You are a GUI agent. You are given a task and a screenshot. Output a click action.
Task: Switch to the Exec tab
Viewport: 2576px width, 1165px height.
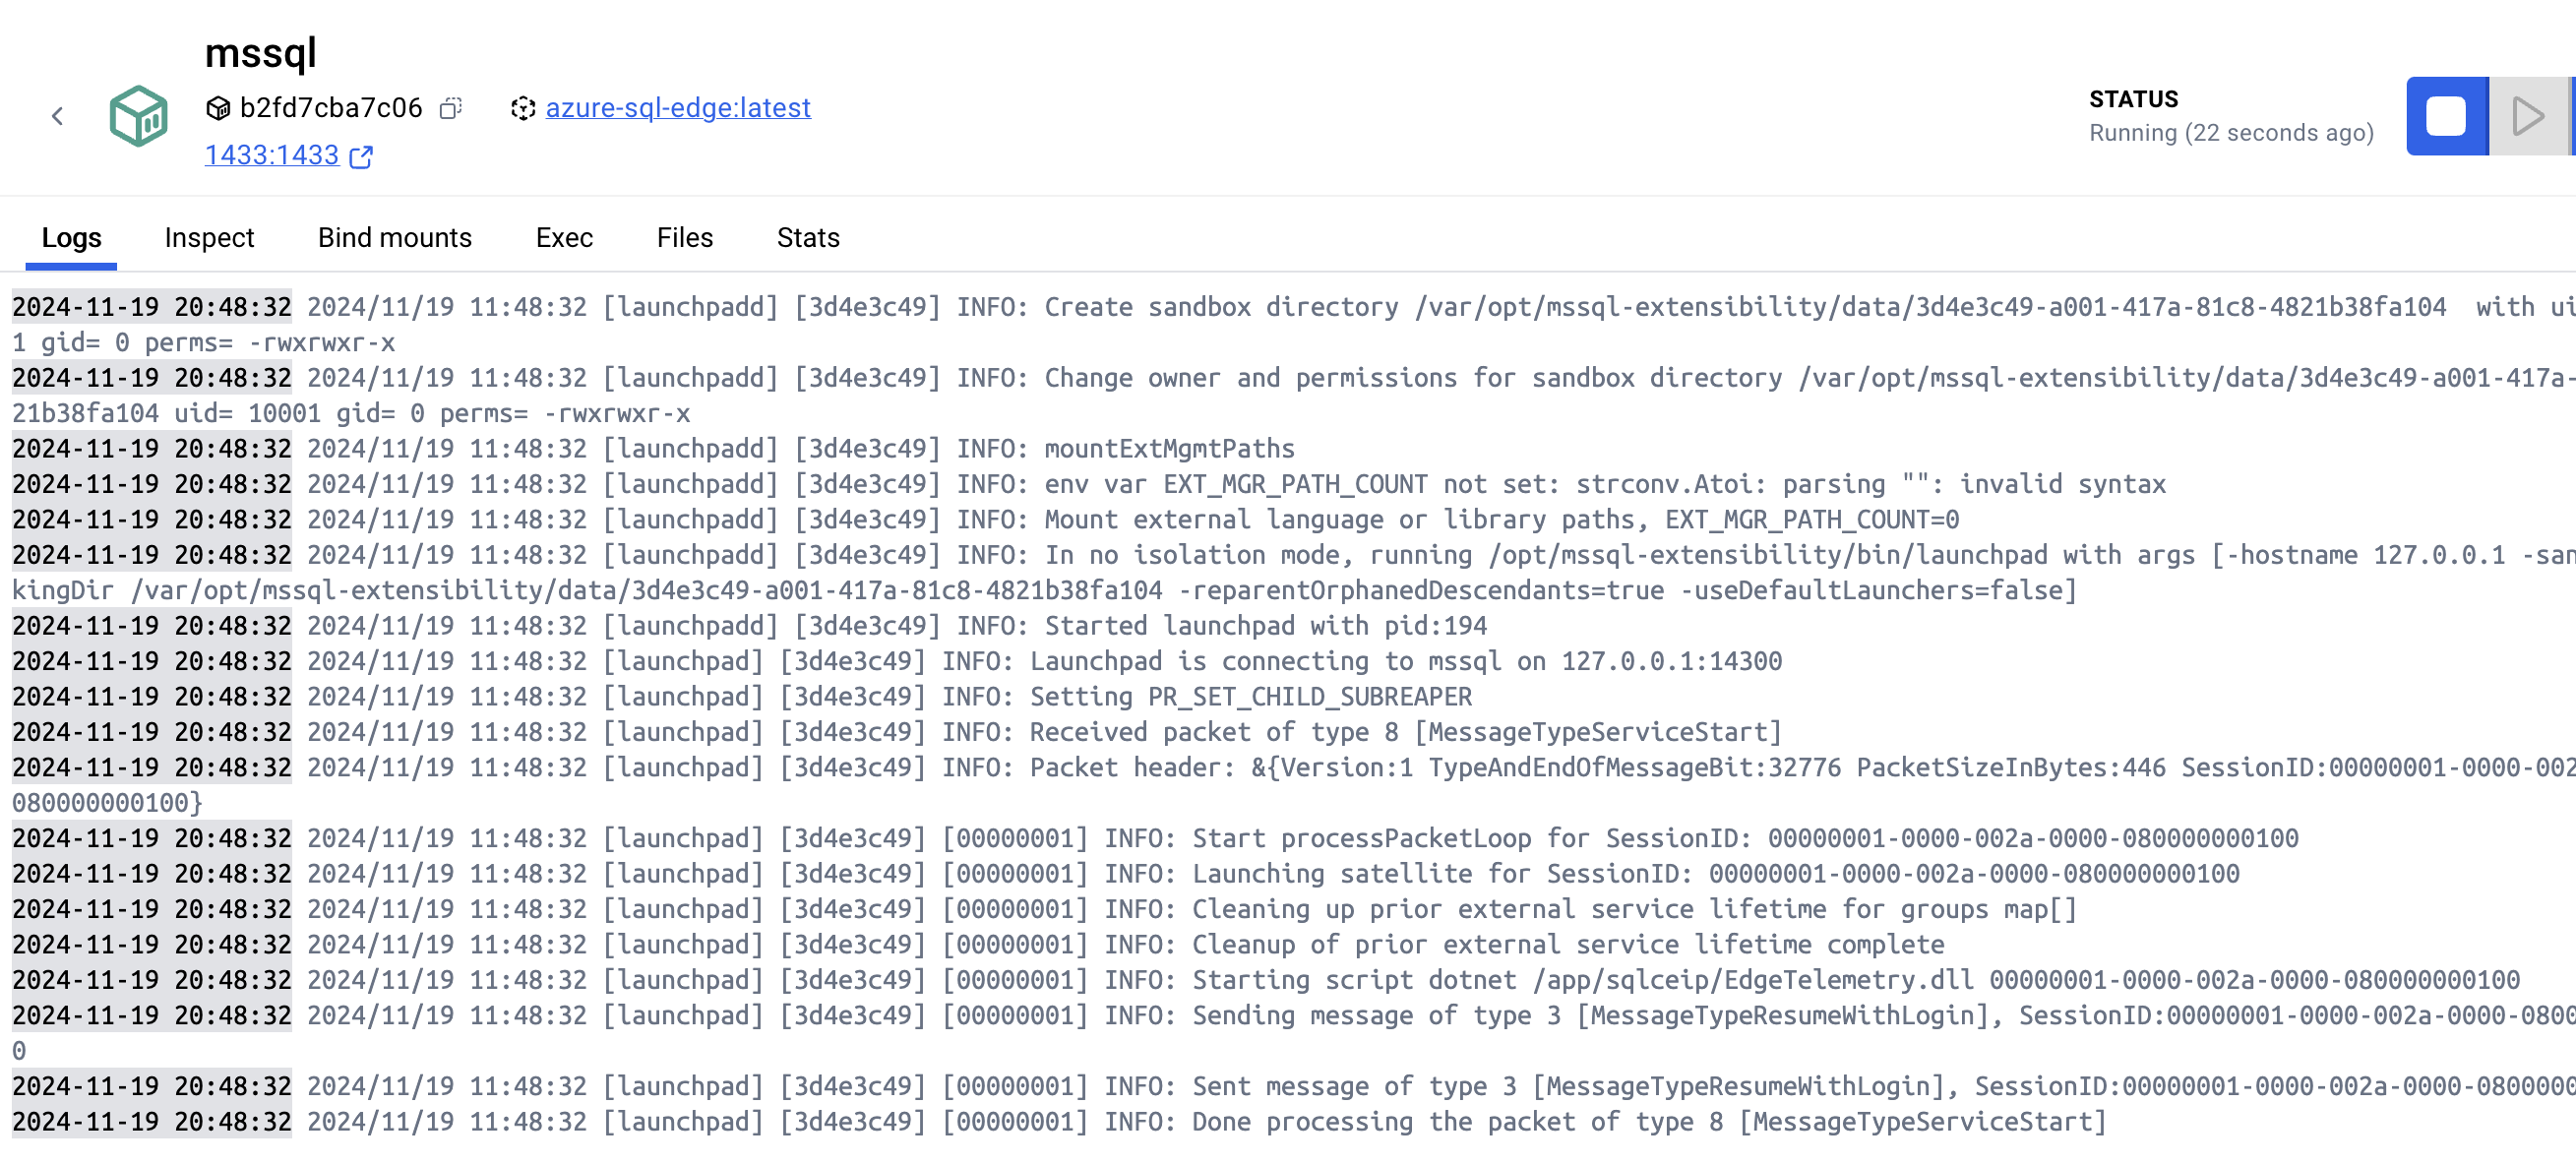coord(564,238)
